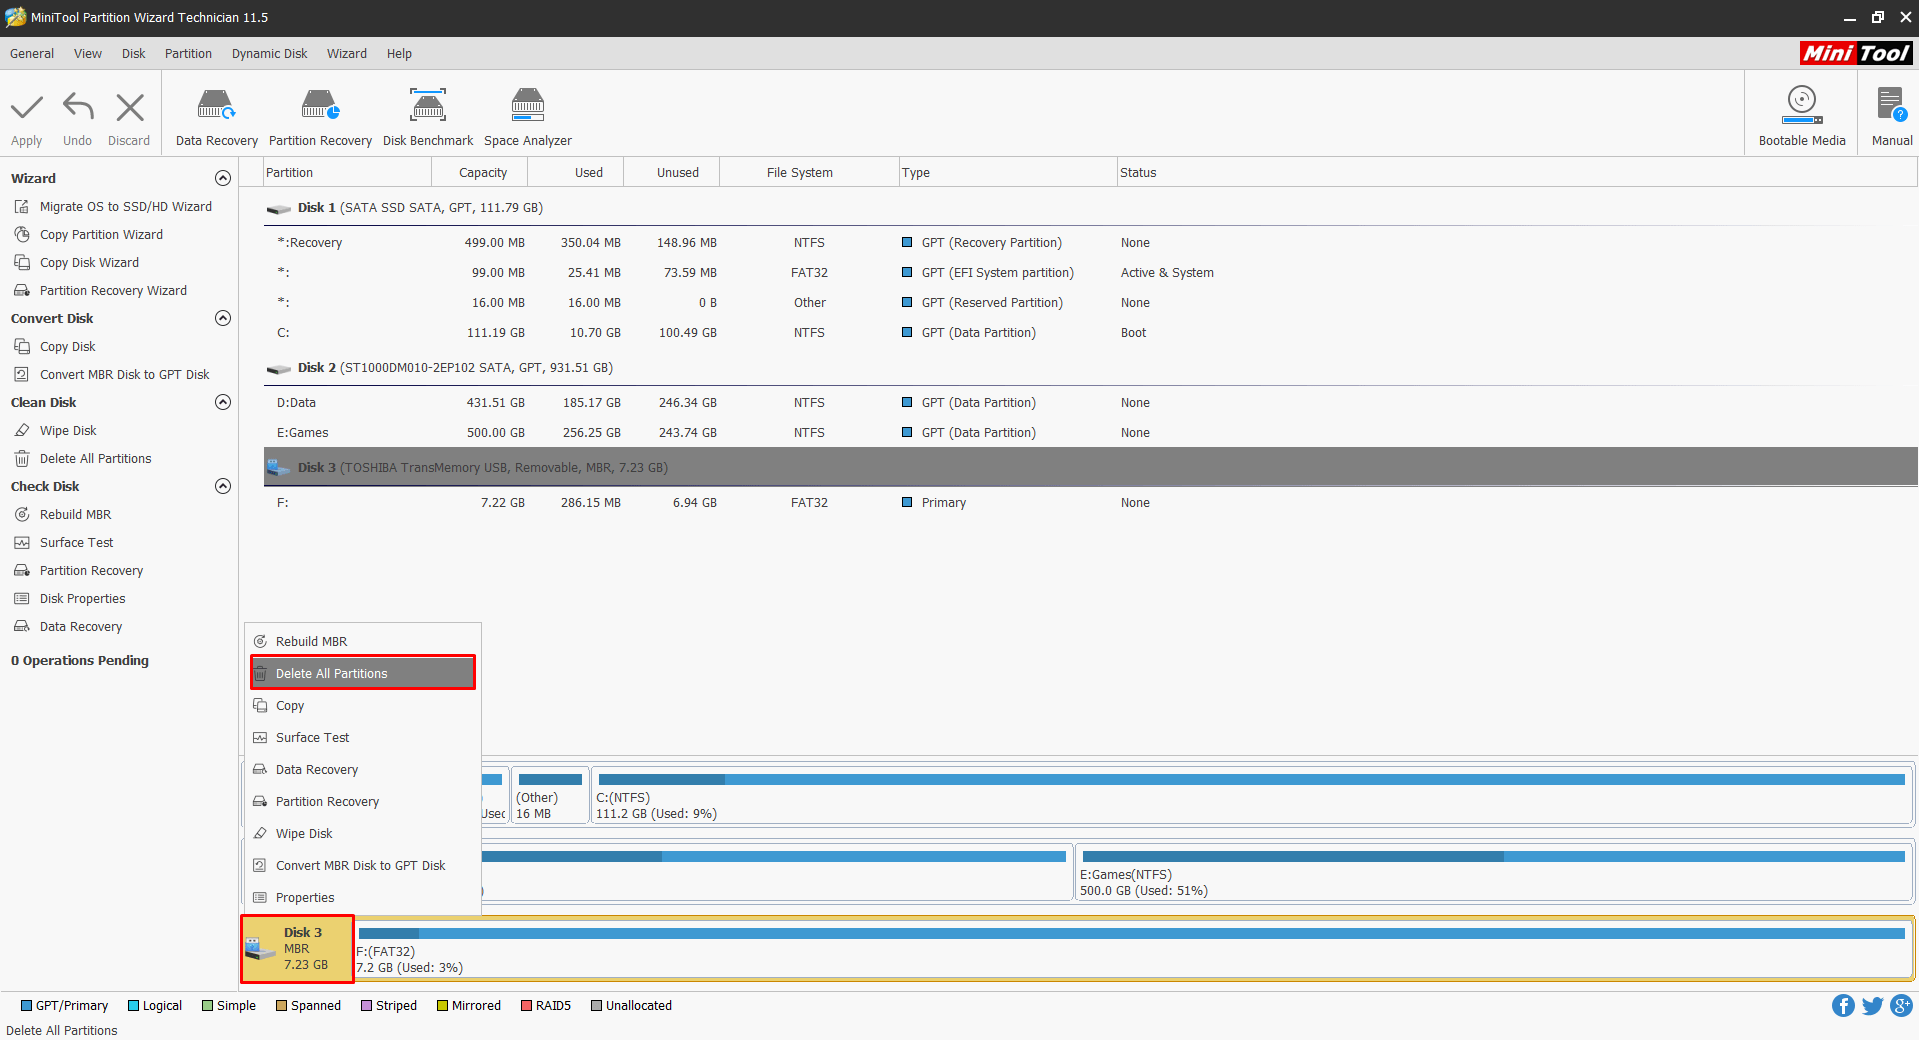Select the F:(FAT32) block in disk map
This screenshot has width=1919, height=1040.
tap(1134, 949)
